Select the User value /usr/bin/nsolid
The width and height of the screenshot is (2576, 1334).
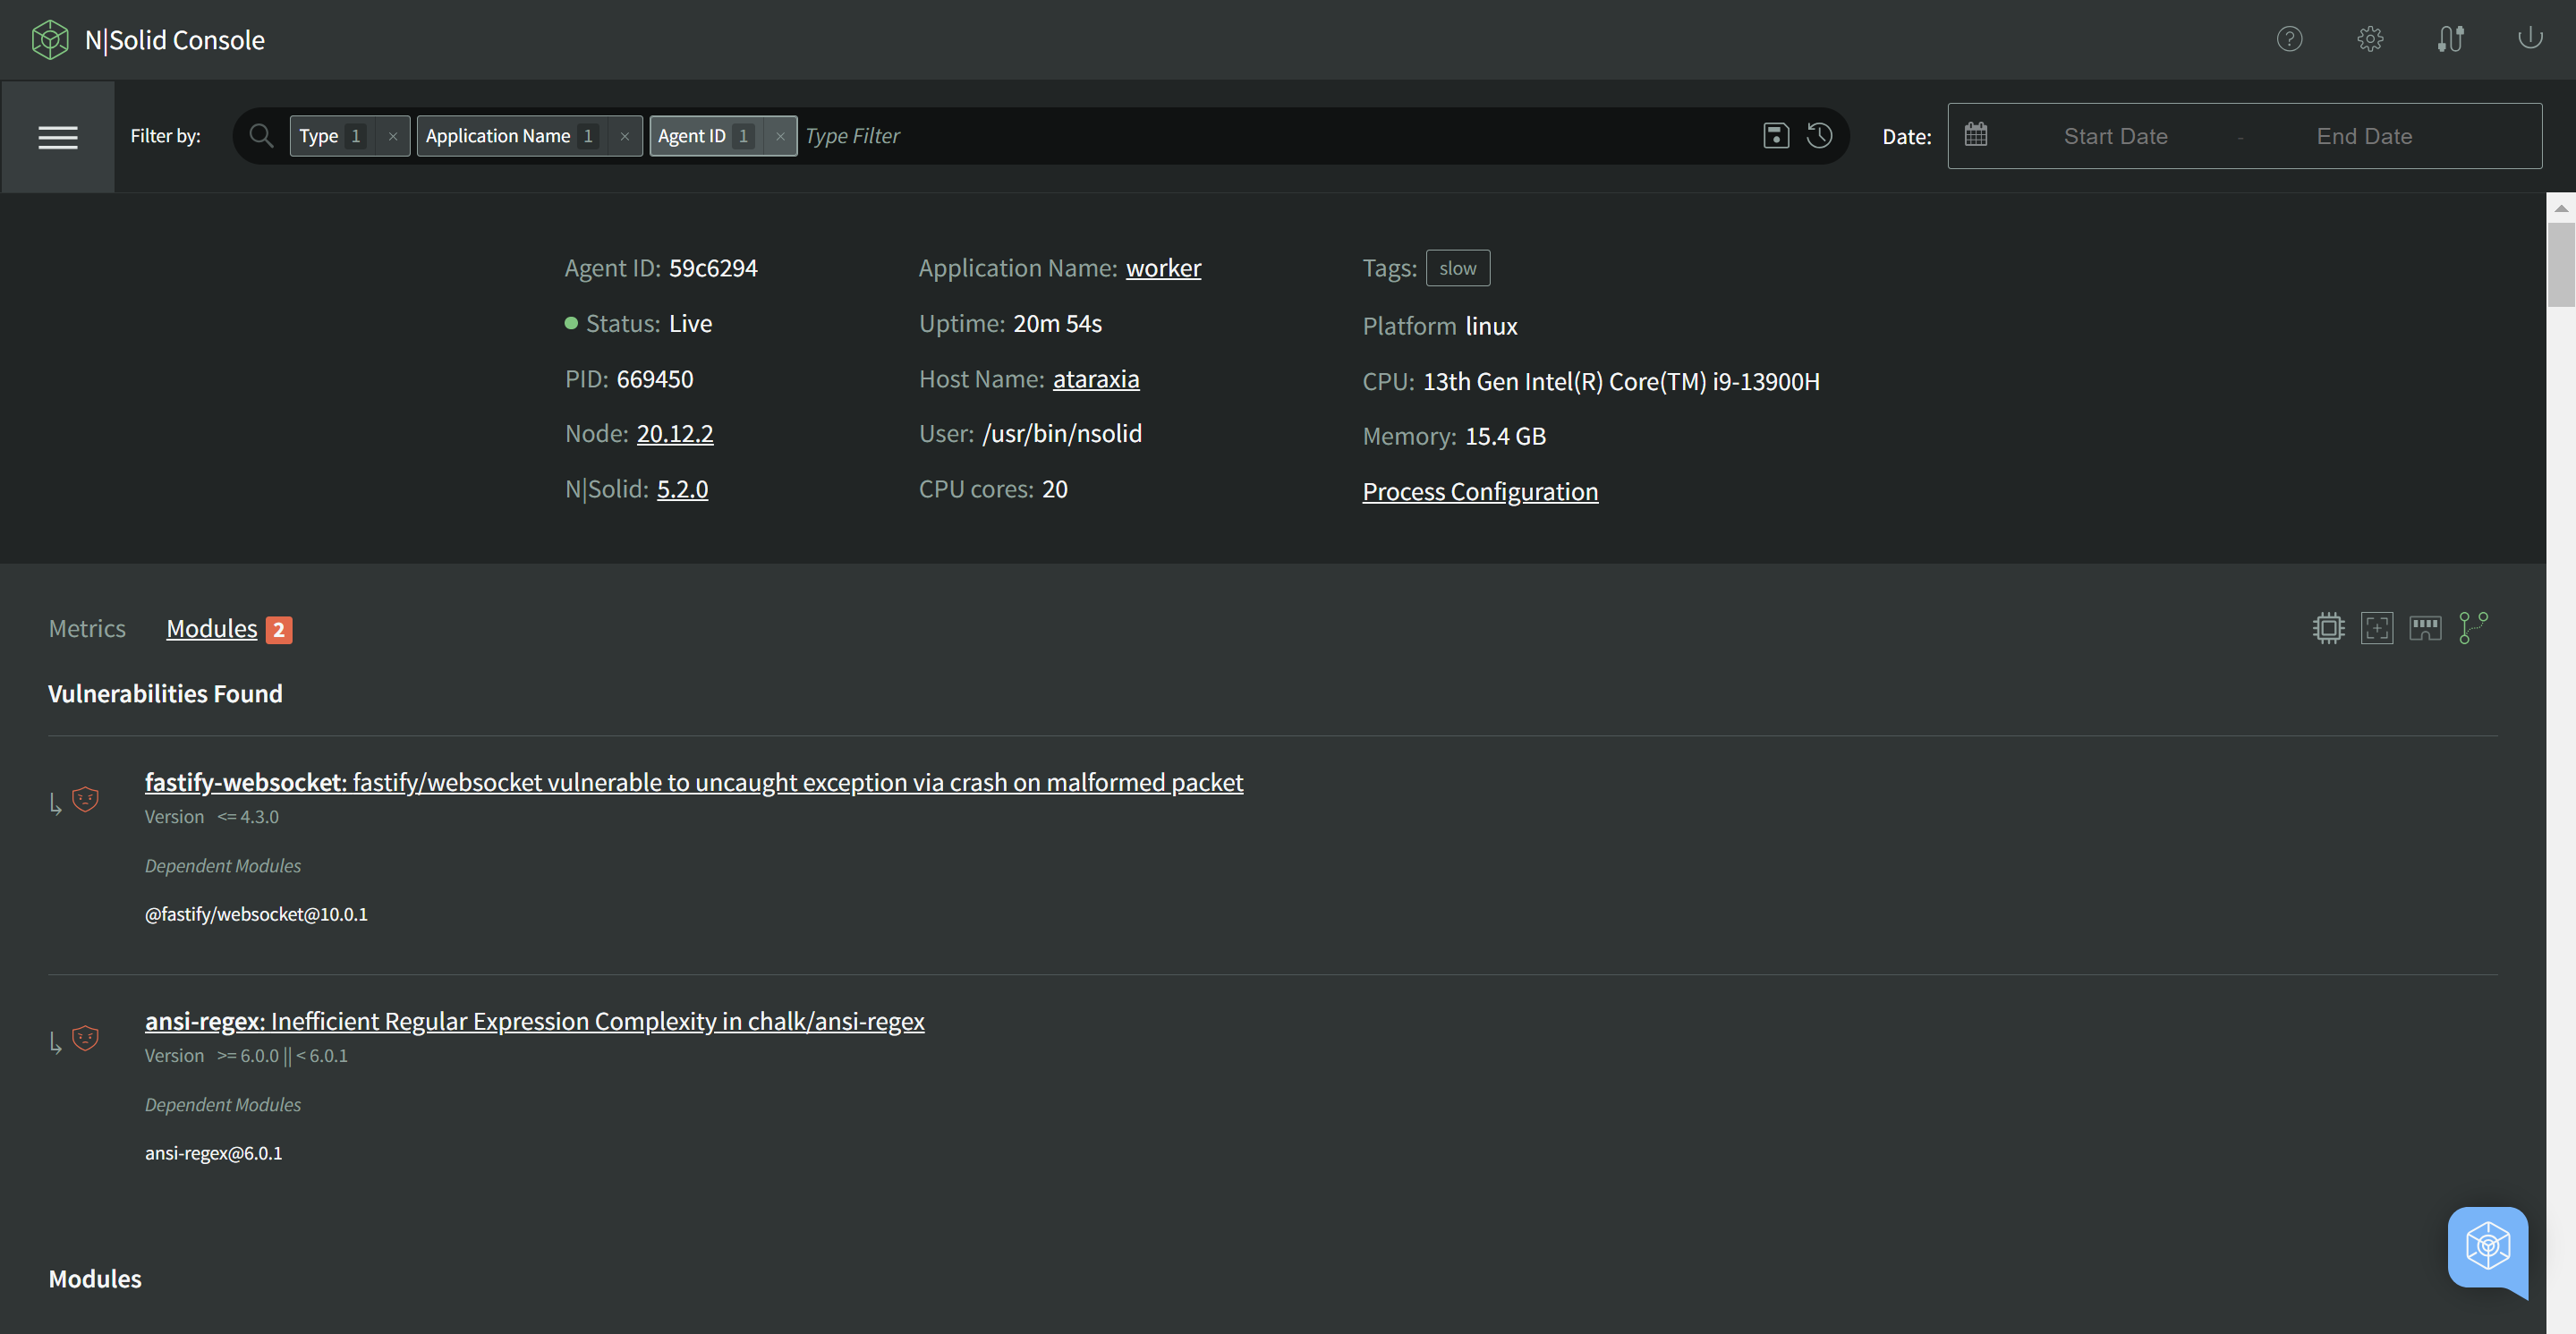click(x=1062, y=433)
